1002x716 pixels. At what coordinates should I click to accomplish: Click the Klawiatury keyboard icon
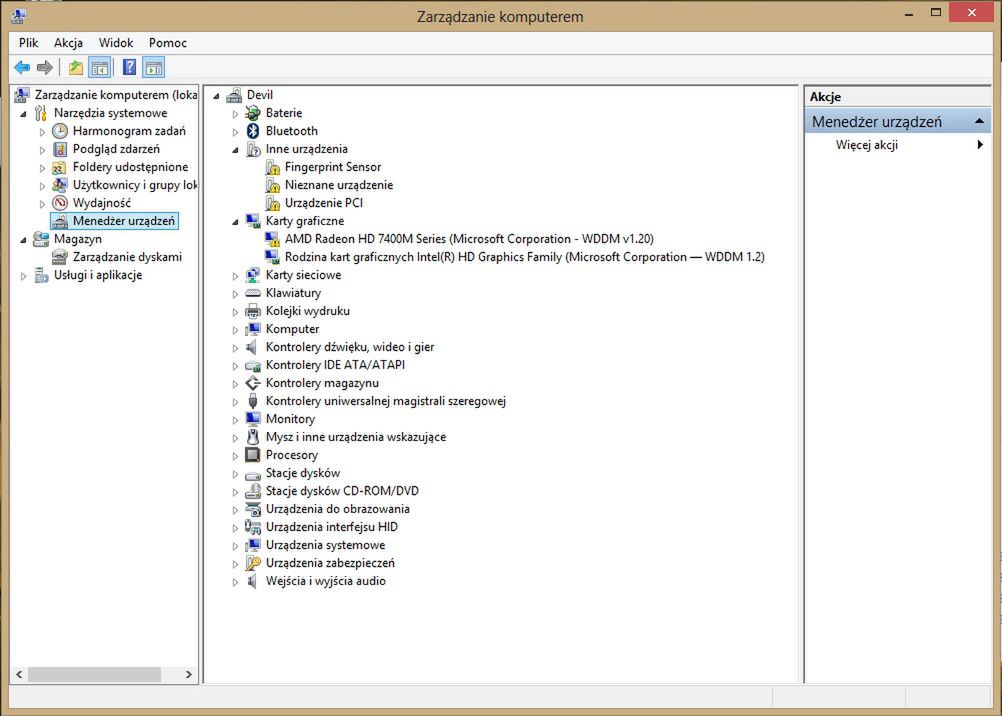tap(253, 293)
